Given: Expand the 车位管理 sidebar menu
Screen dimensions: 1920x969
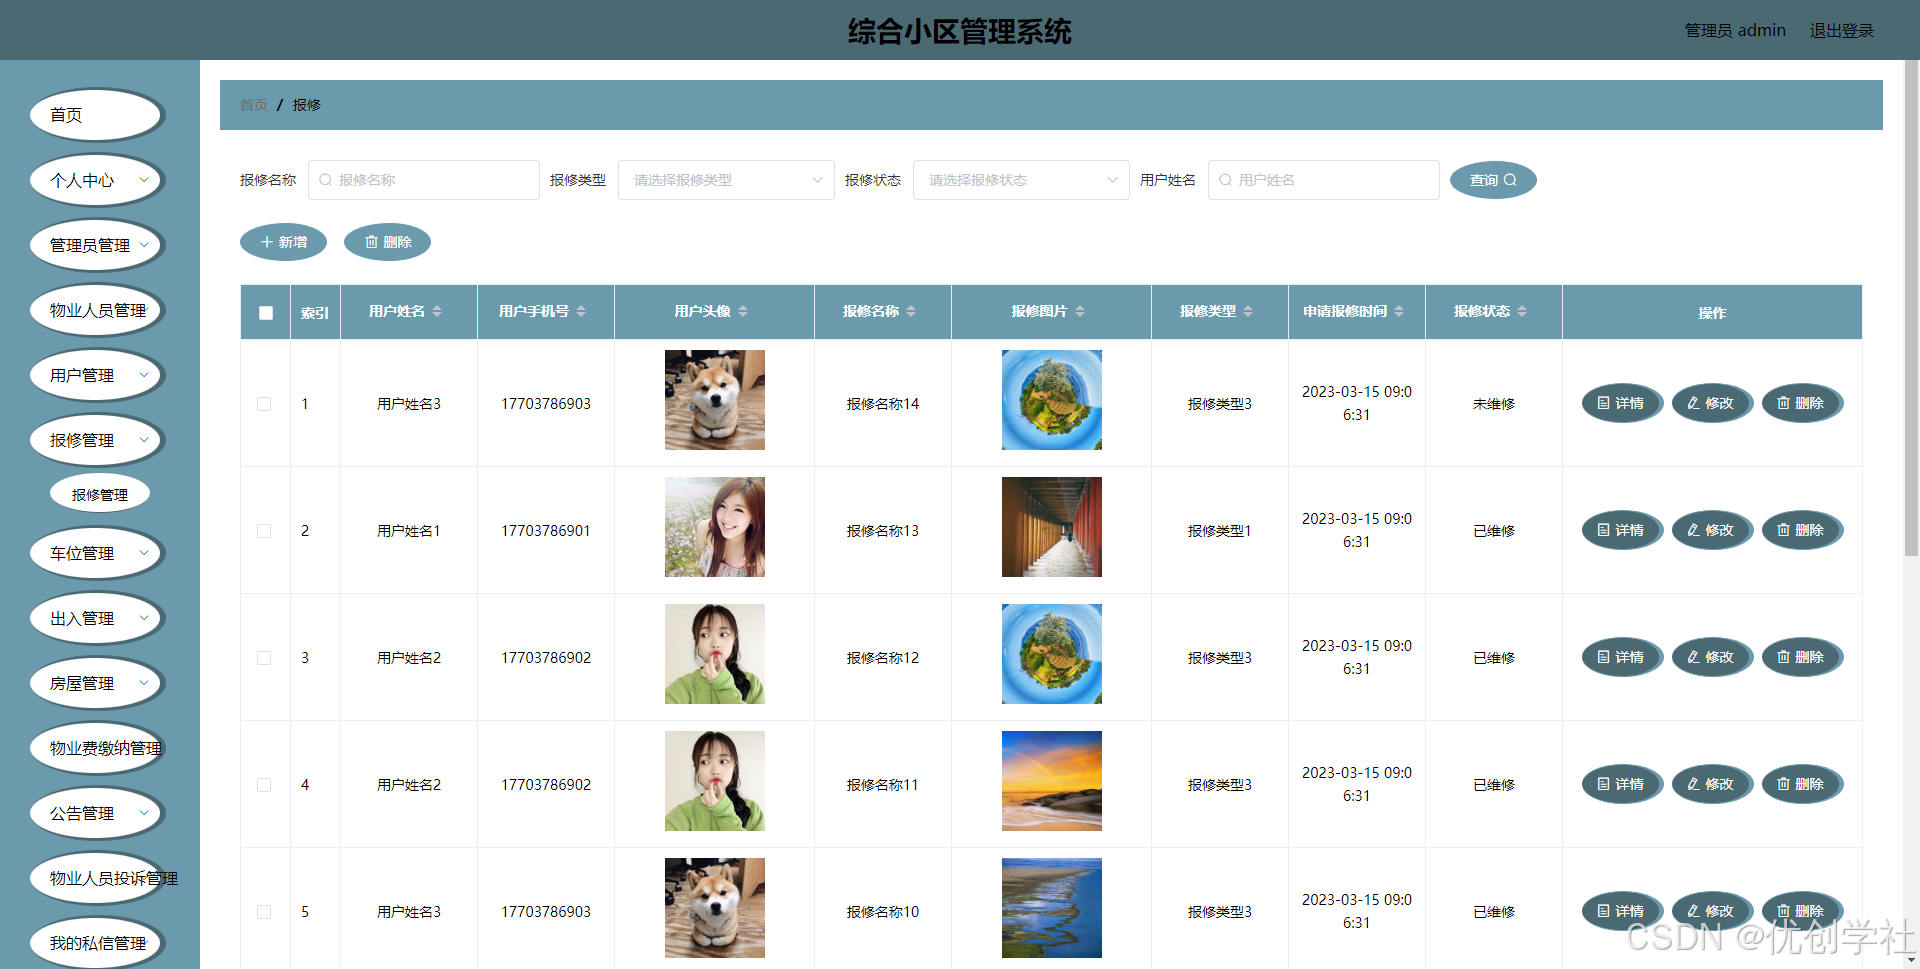Looking at the screenshot, I should tap(96, 553).
